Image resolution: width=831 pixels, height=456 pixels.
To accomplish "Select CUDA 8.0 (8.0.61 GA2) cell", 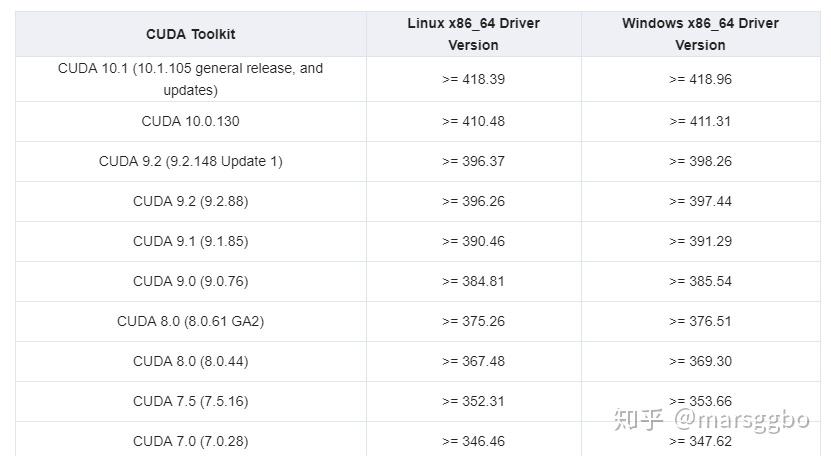I will 190,321.
